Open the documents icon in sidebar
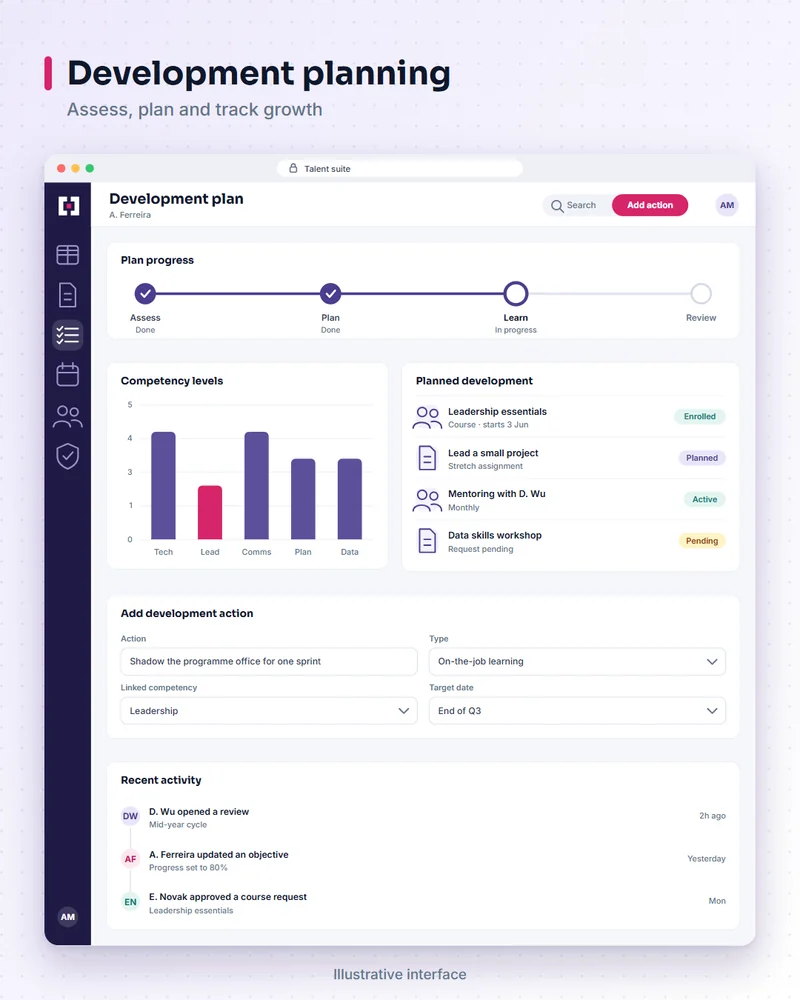The height and width of the screenshot is (1000, 800). coord(68,295)
